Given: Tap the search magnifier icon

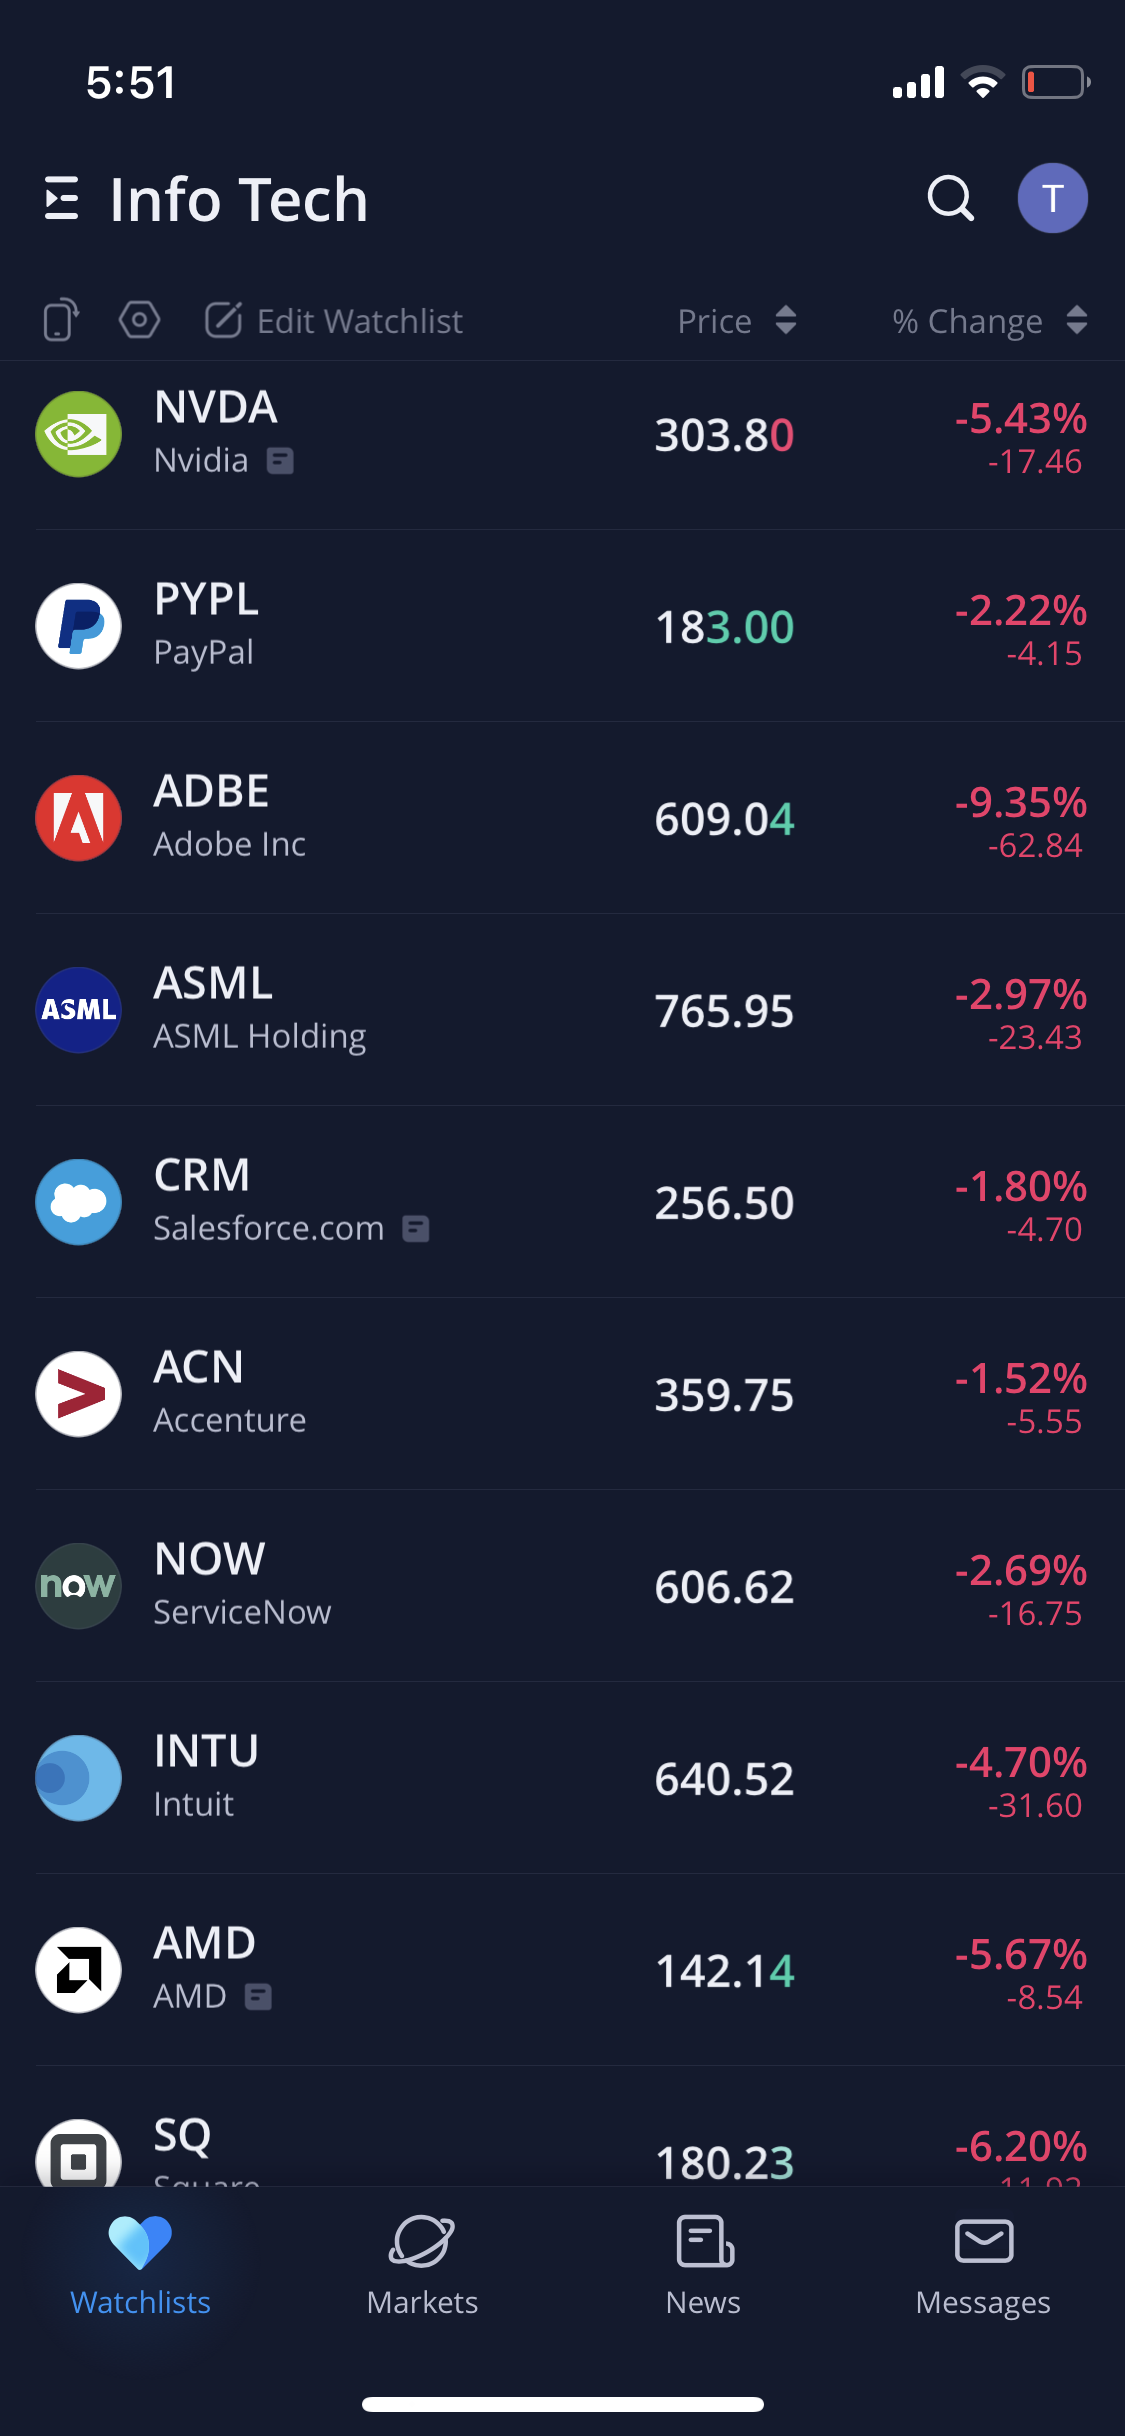Looking at the screenshot, I should tap(950, 198).
